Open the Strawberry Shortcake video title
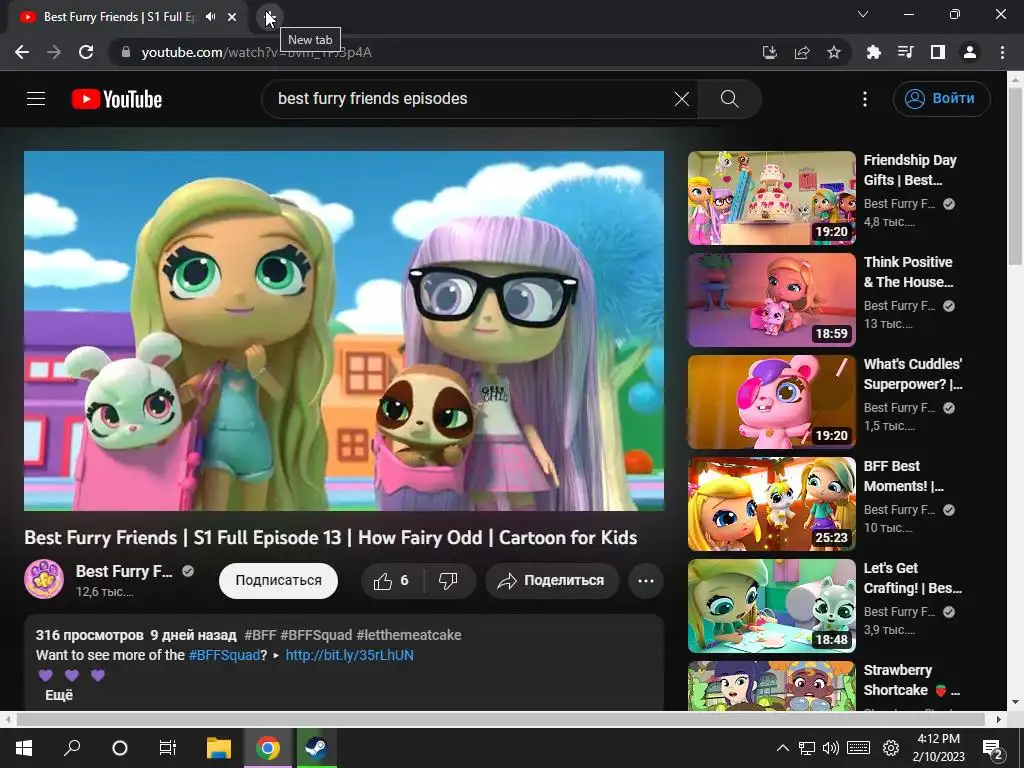 pyautogui.click(x=912, y=680)
